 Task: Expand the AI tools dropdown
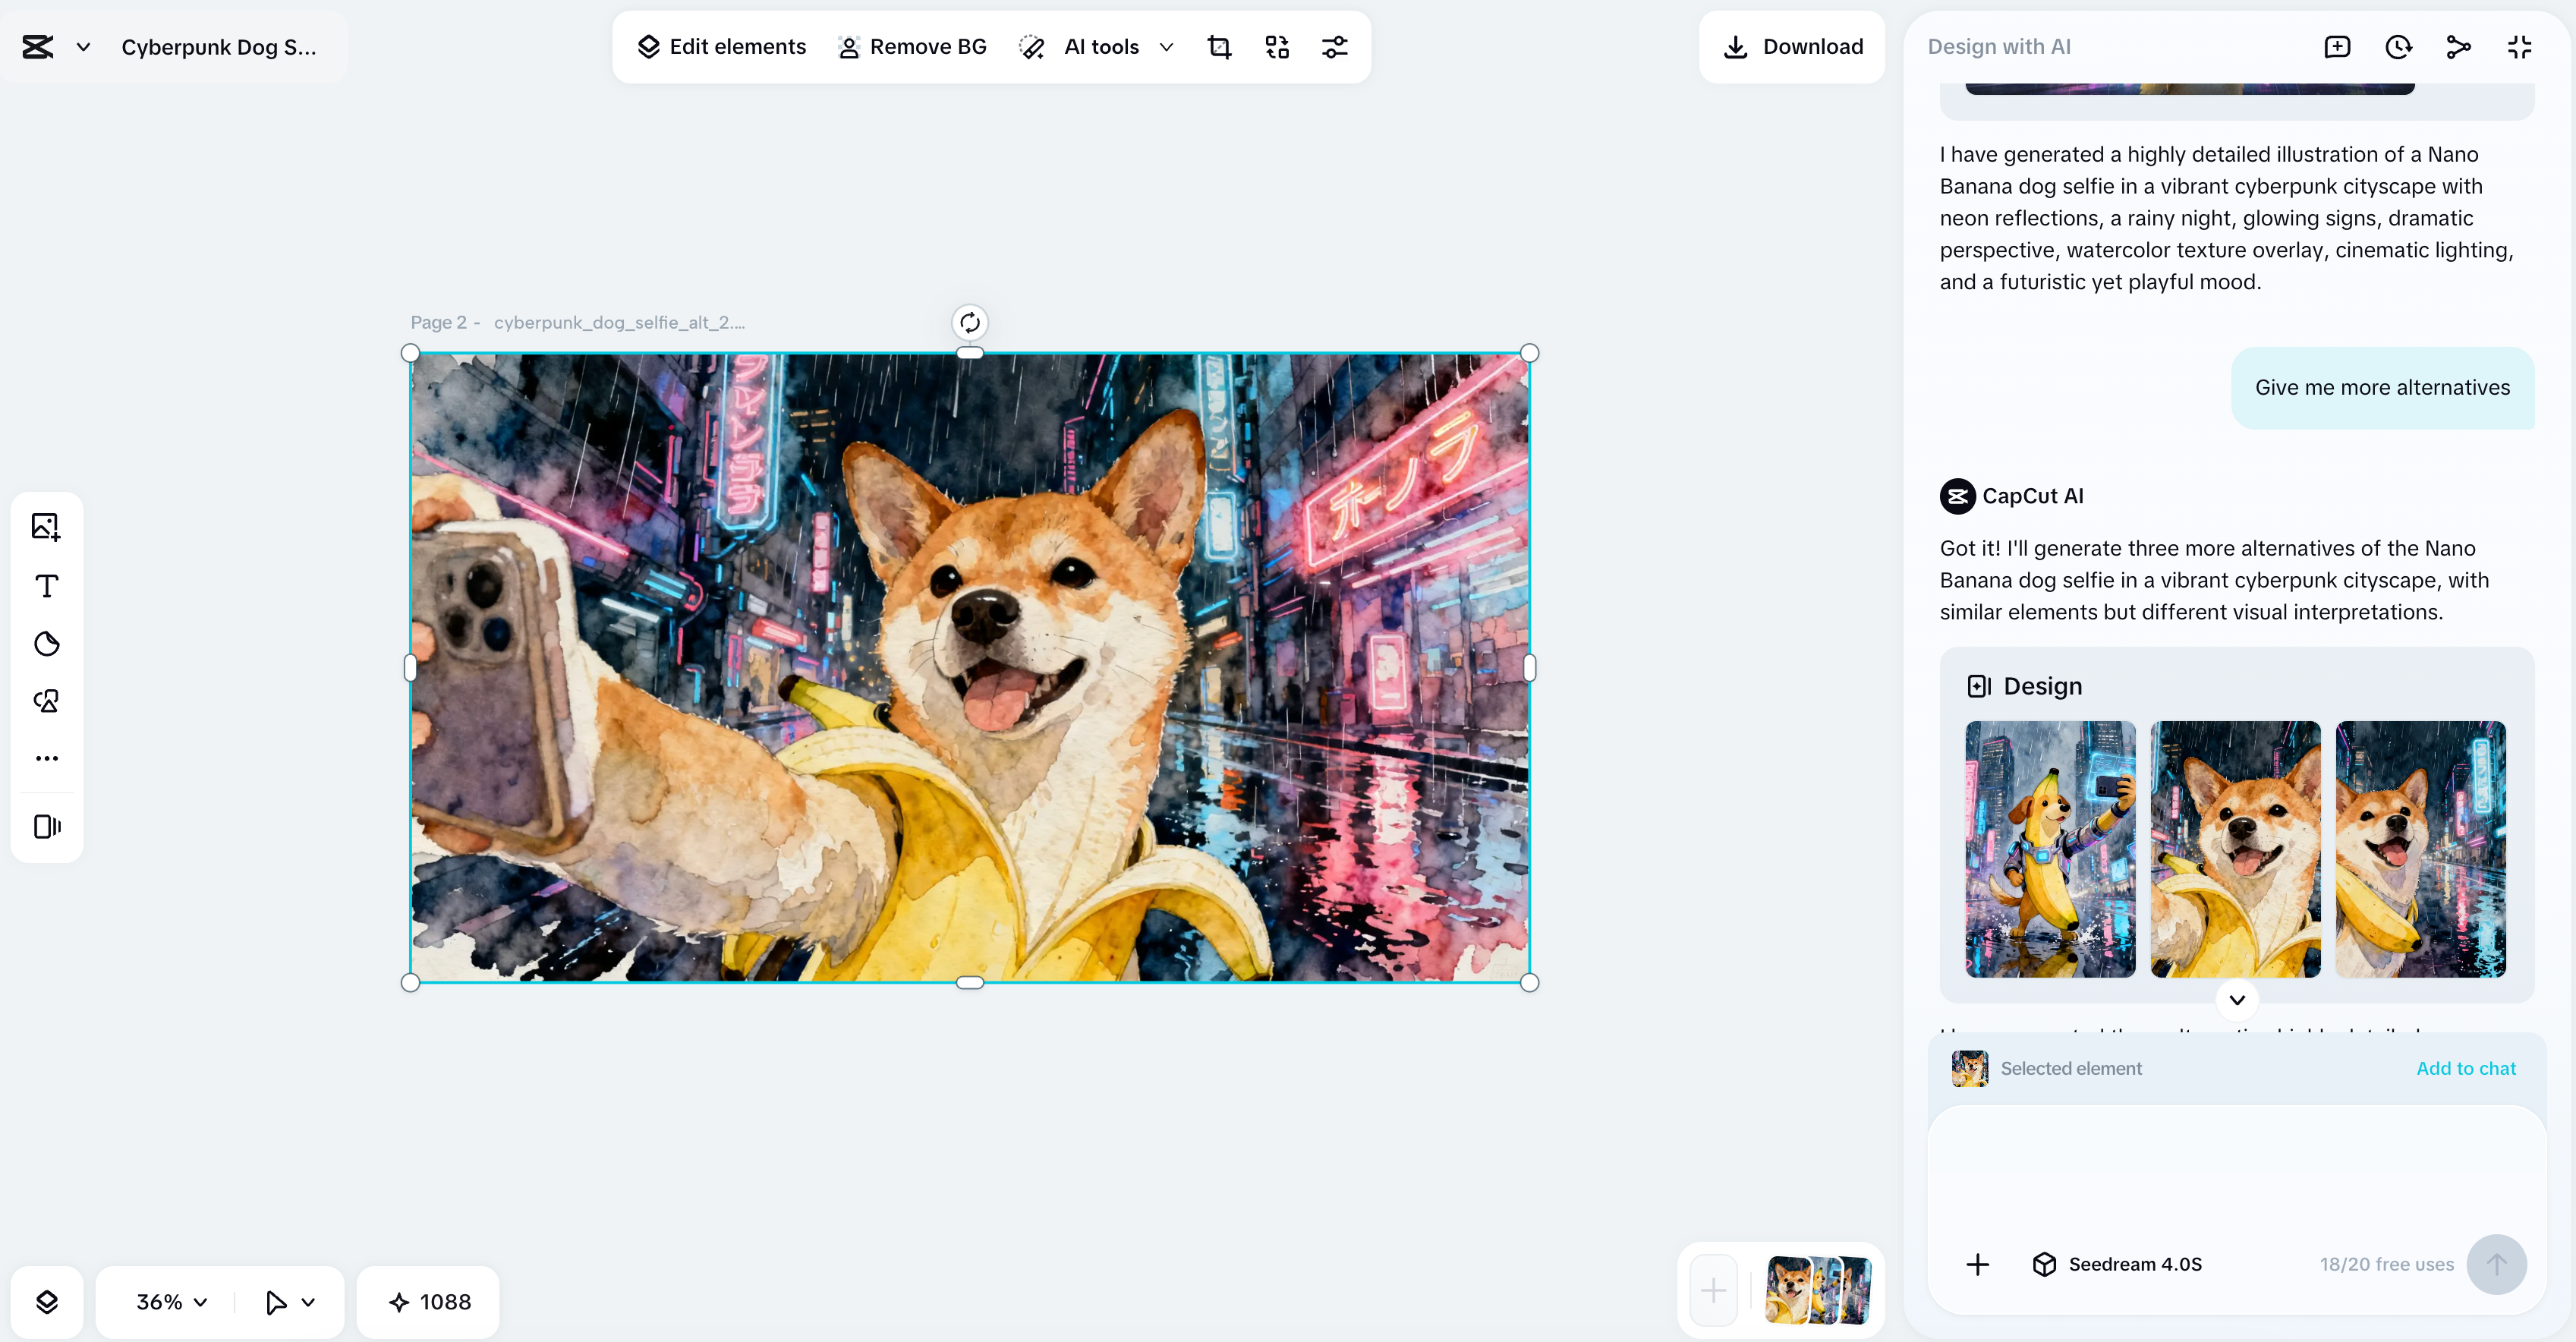pos(1166,47)
